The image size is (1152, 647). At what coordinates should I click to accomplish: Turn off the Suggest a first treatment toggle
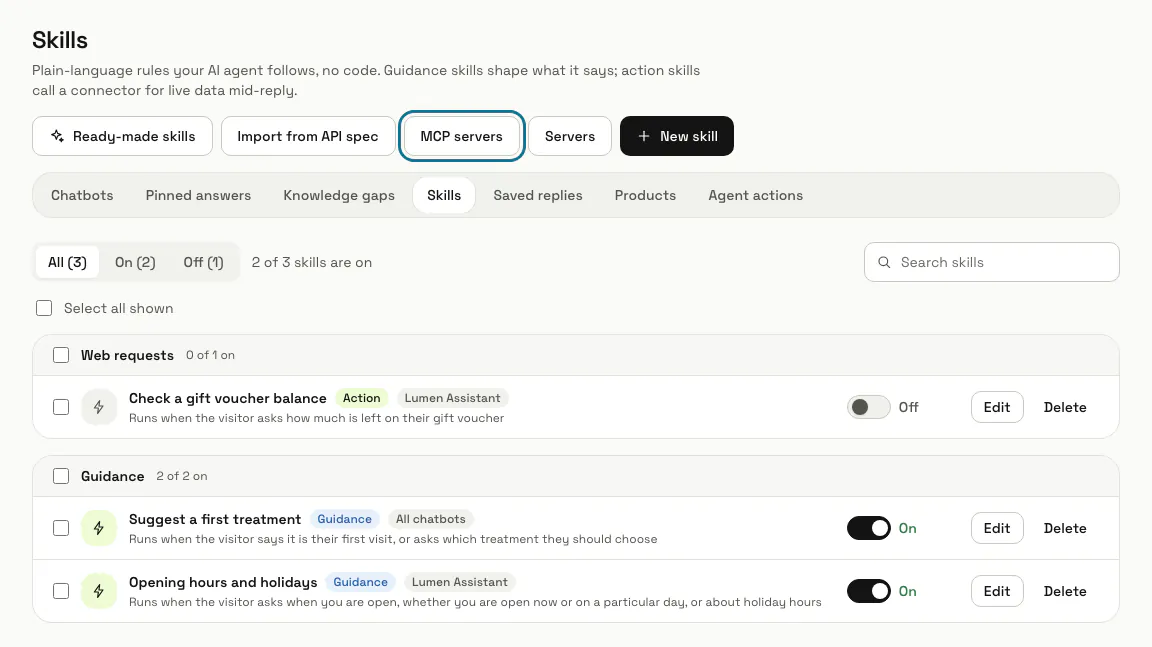pos(868,528)
